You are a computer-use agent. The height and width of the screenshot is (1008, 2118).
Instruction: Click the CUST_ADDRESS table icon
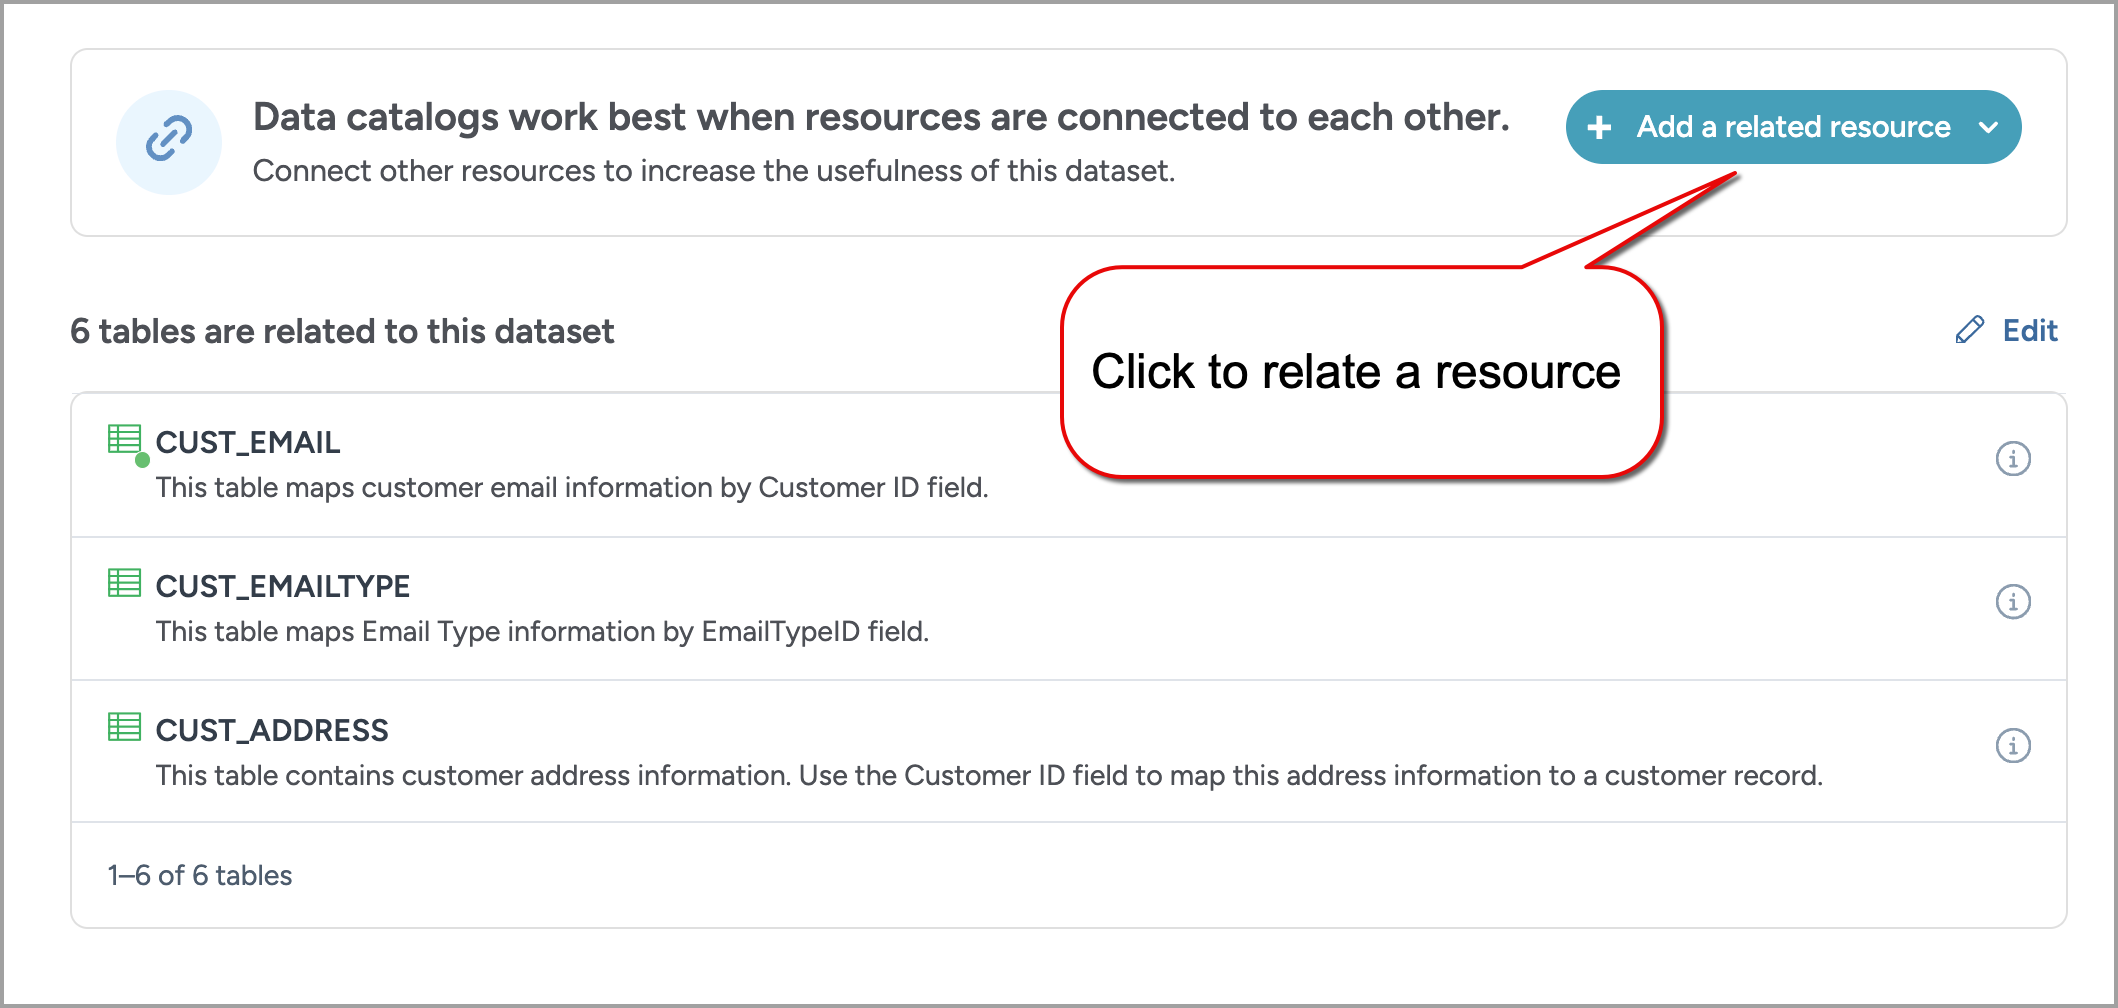click(x=125, y=727)
